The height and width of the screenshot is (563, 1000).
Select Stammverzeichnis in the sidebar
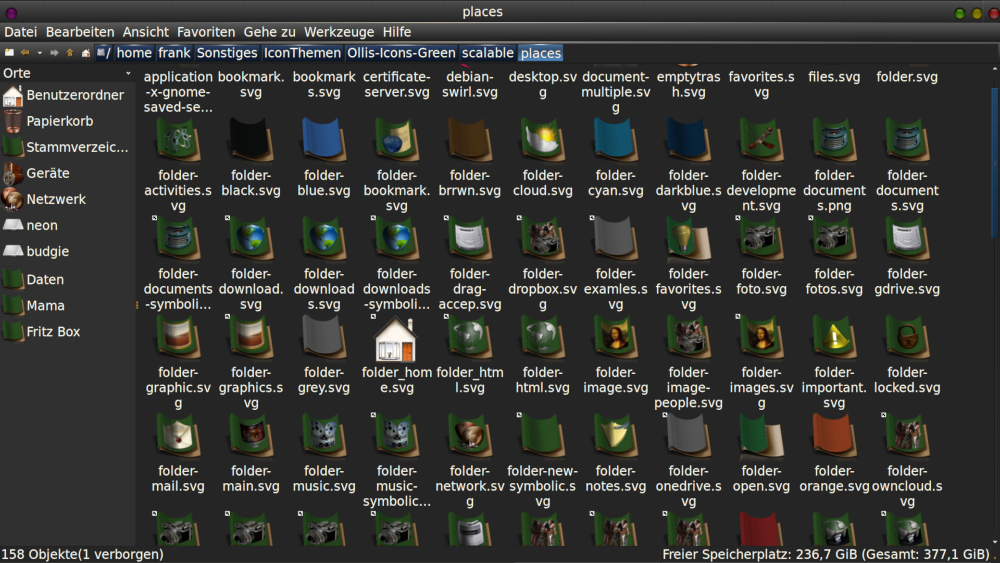pyautogui.click(x=67, y=147)
